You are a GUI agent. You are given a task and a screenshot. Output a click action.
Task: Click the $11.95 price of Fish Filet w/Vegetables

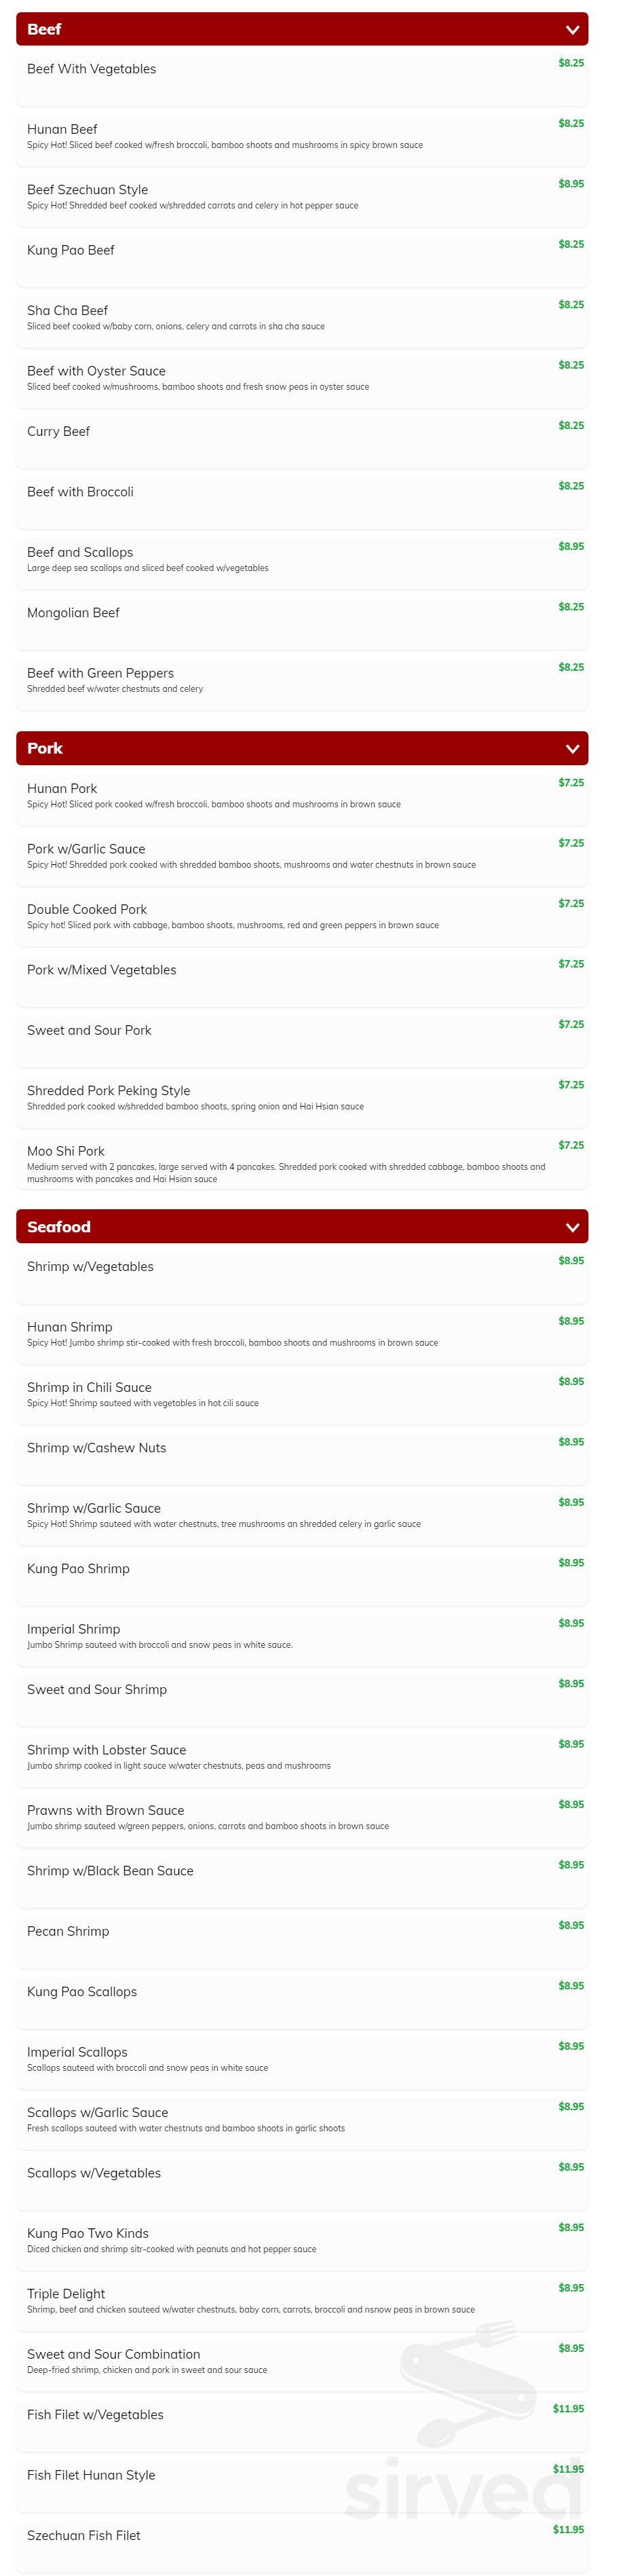point(568,2408)
